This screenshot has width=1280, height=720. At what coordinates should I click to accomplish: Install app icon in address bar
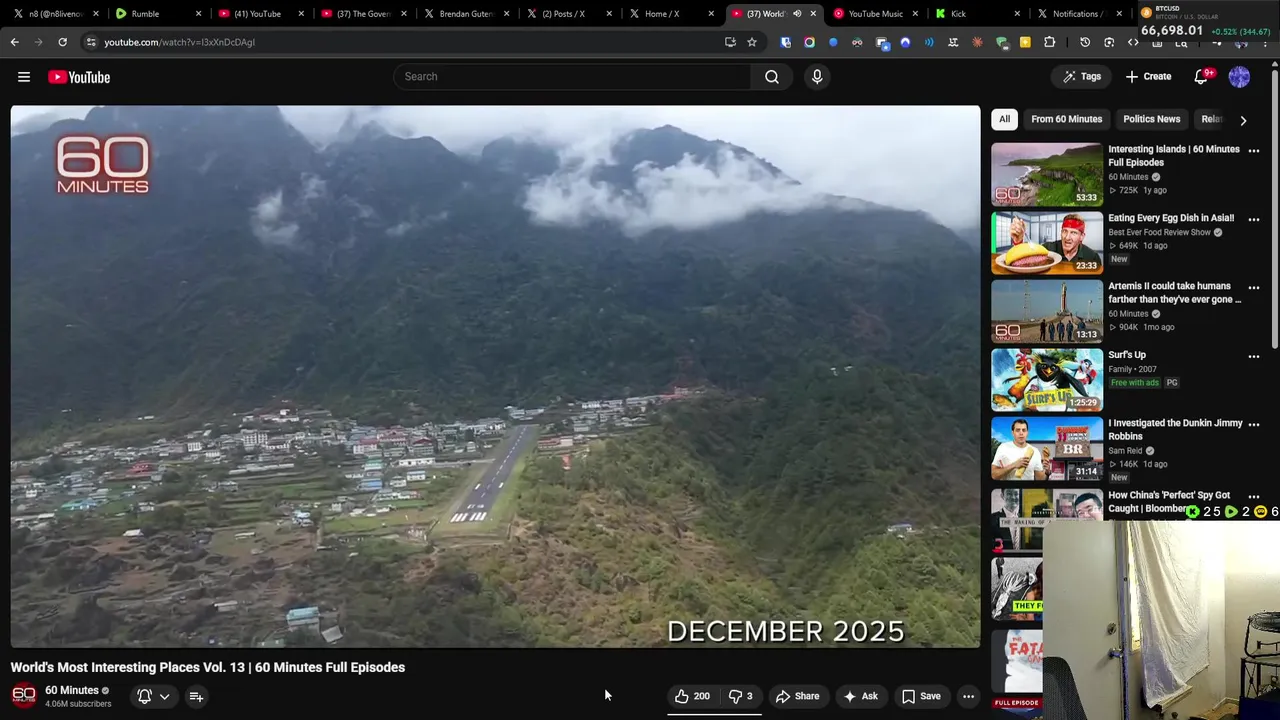pos(730,42)
